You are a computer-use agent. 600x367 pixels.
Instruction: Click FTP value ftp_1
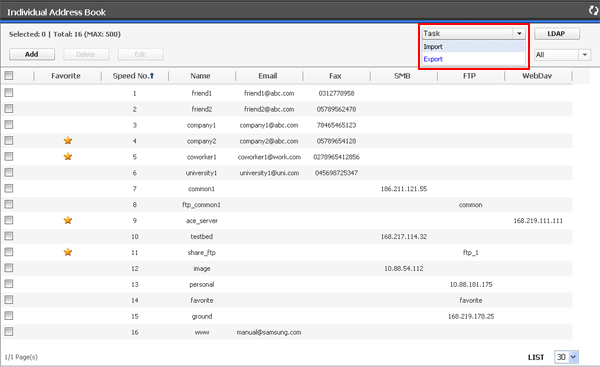point(471,253)
